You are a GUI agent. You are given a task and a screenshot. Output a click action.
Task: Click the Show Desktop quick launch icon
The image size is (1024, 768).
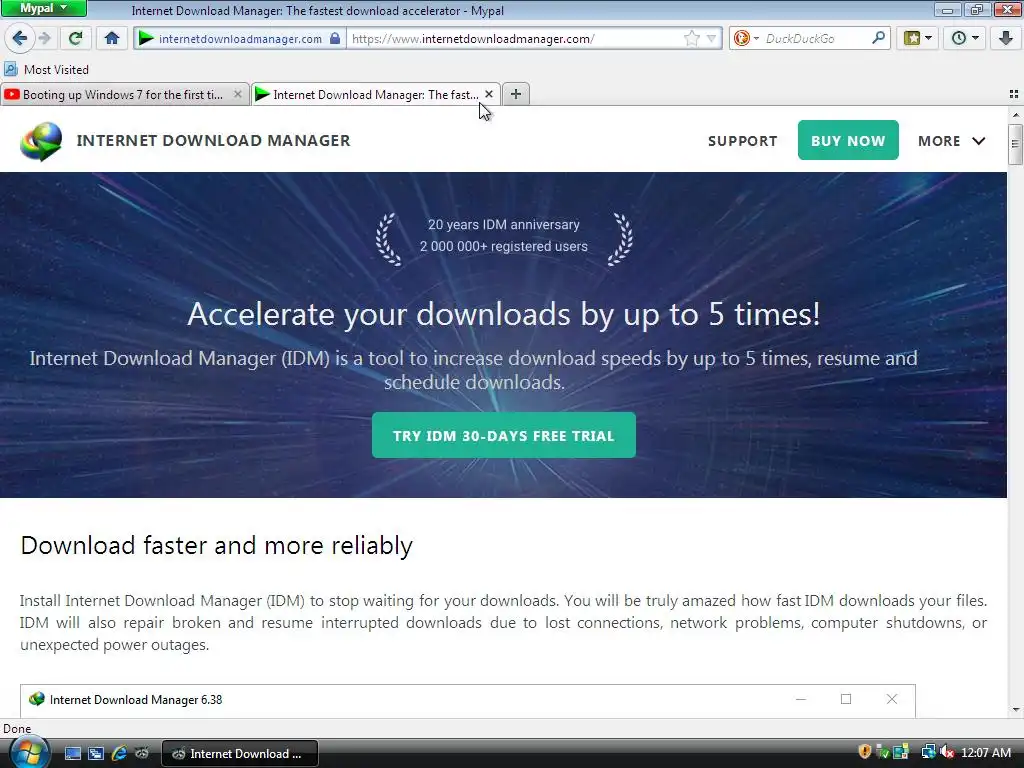[x=72, y=754]
